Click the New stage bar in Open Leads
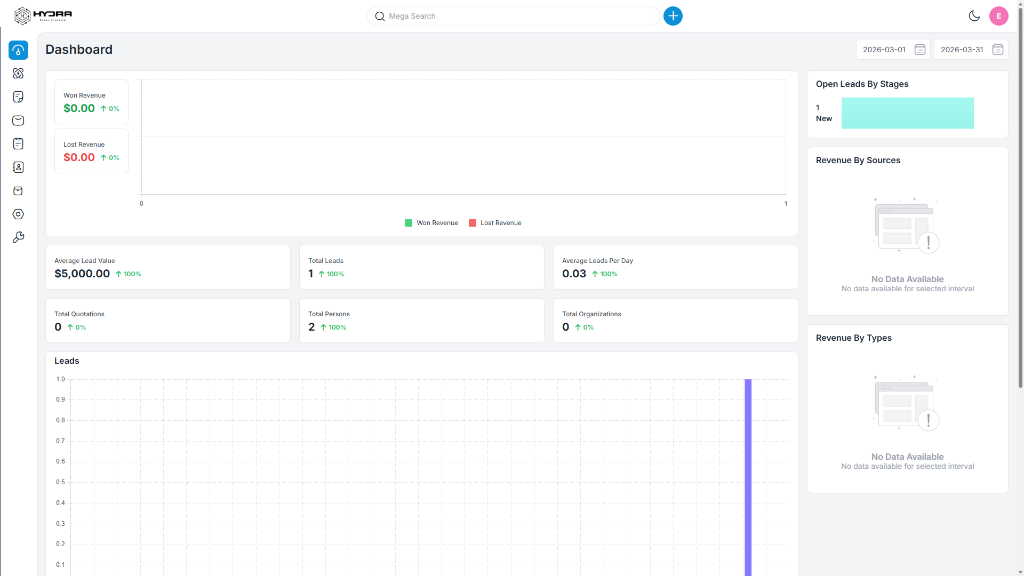Screen dimensions: 1024x576 click(x=907, y=113)
